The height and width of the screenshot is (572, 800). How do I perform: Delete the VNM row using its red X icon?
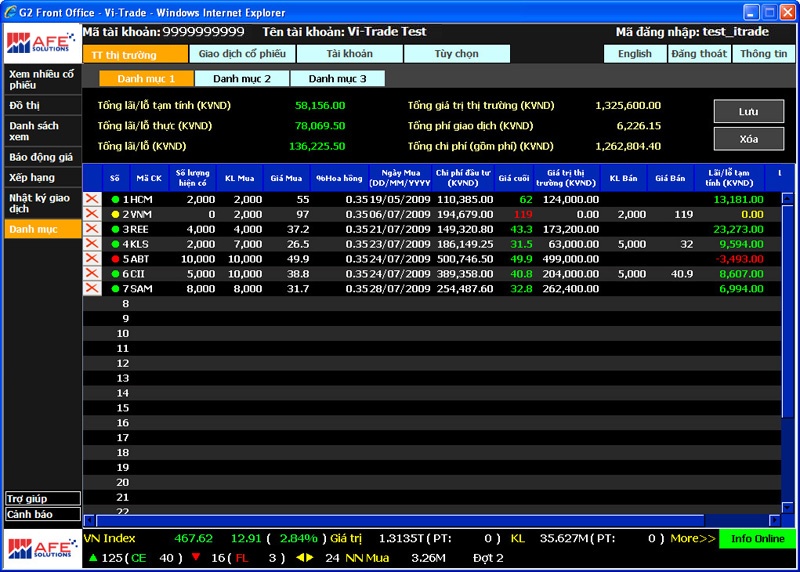[92, 214]
